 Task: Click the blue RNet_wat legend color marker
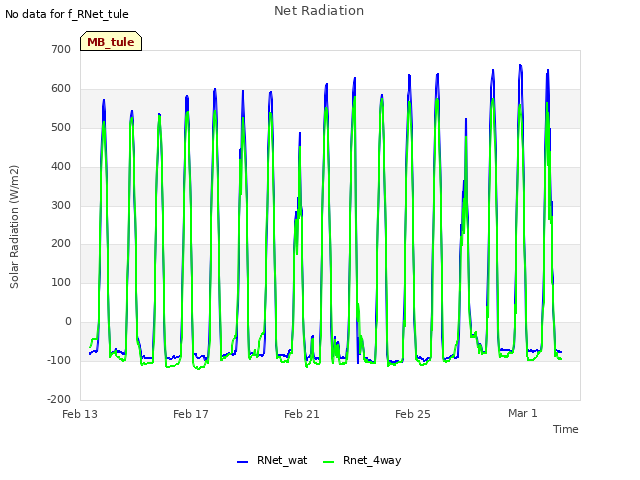point(242,462)
